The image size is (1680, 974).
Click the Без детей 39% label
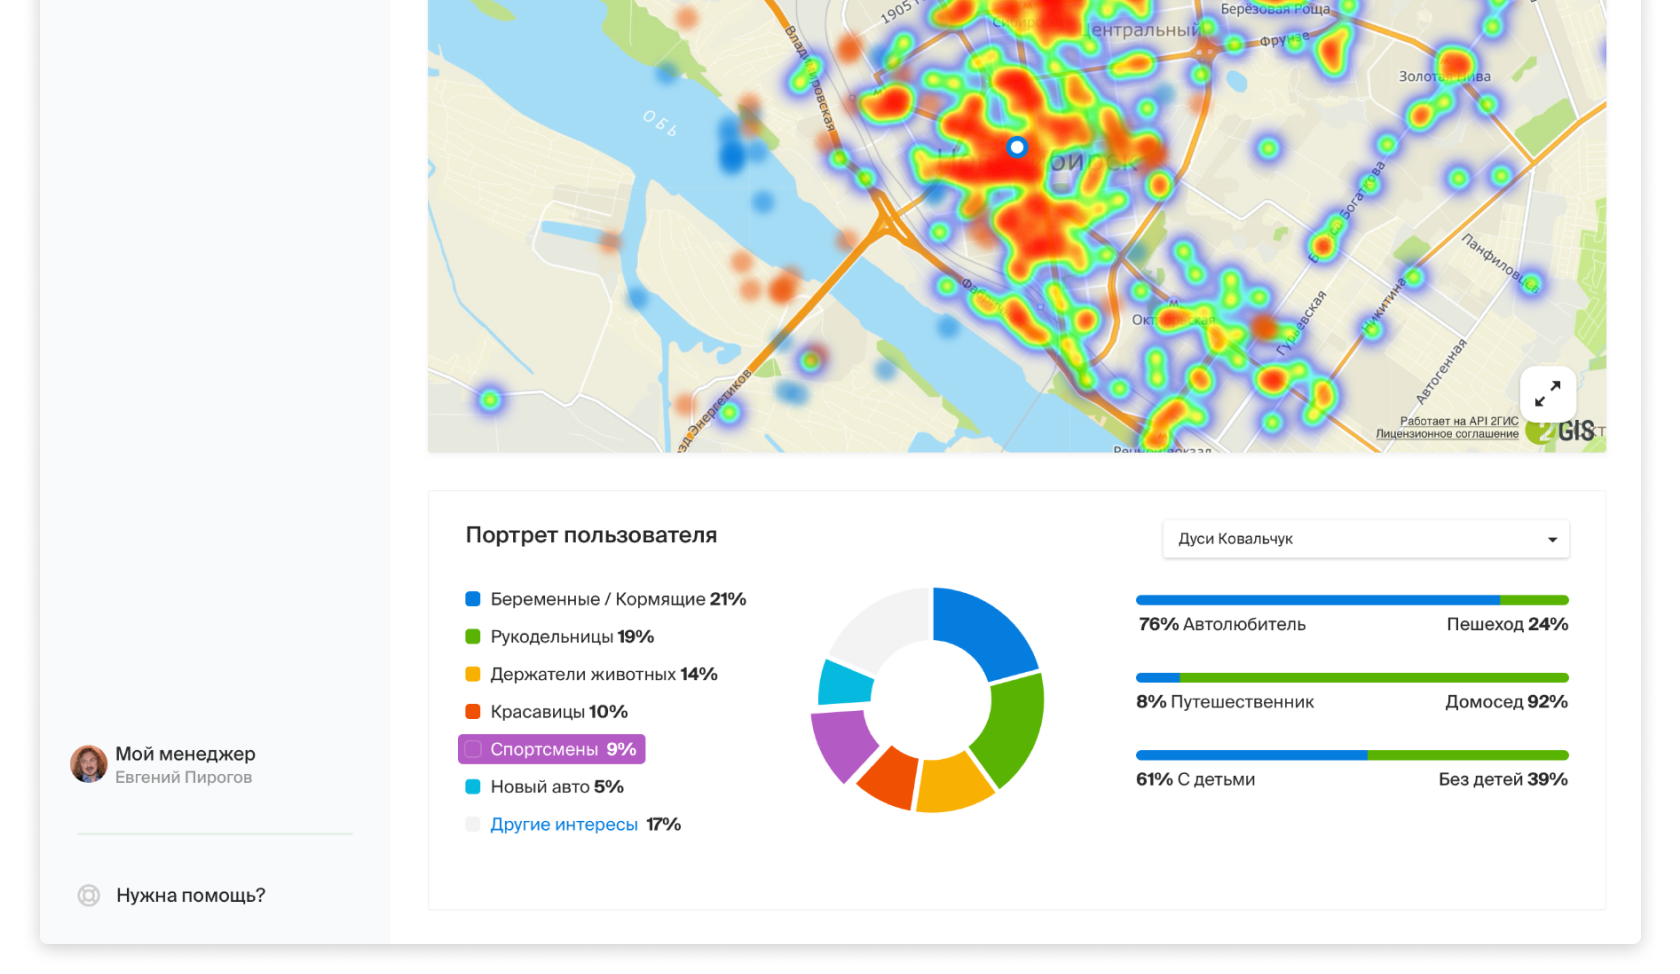1503,779
